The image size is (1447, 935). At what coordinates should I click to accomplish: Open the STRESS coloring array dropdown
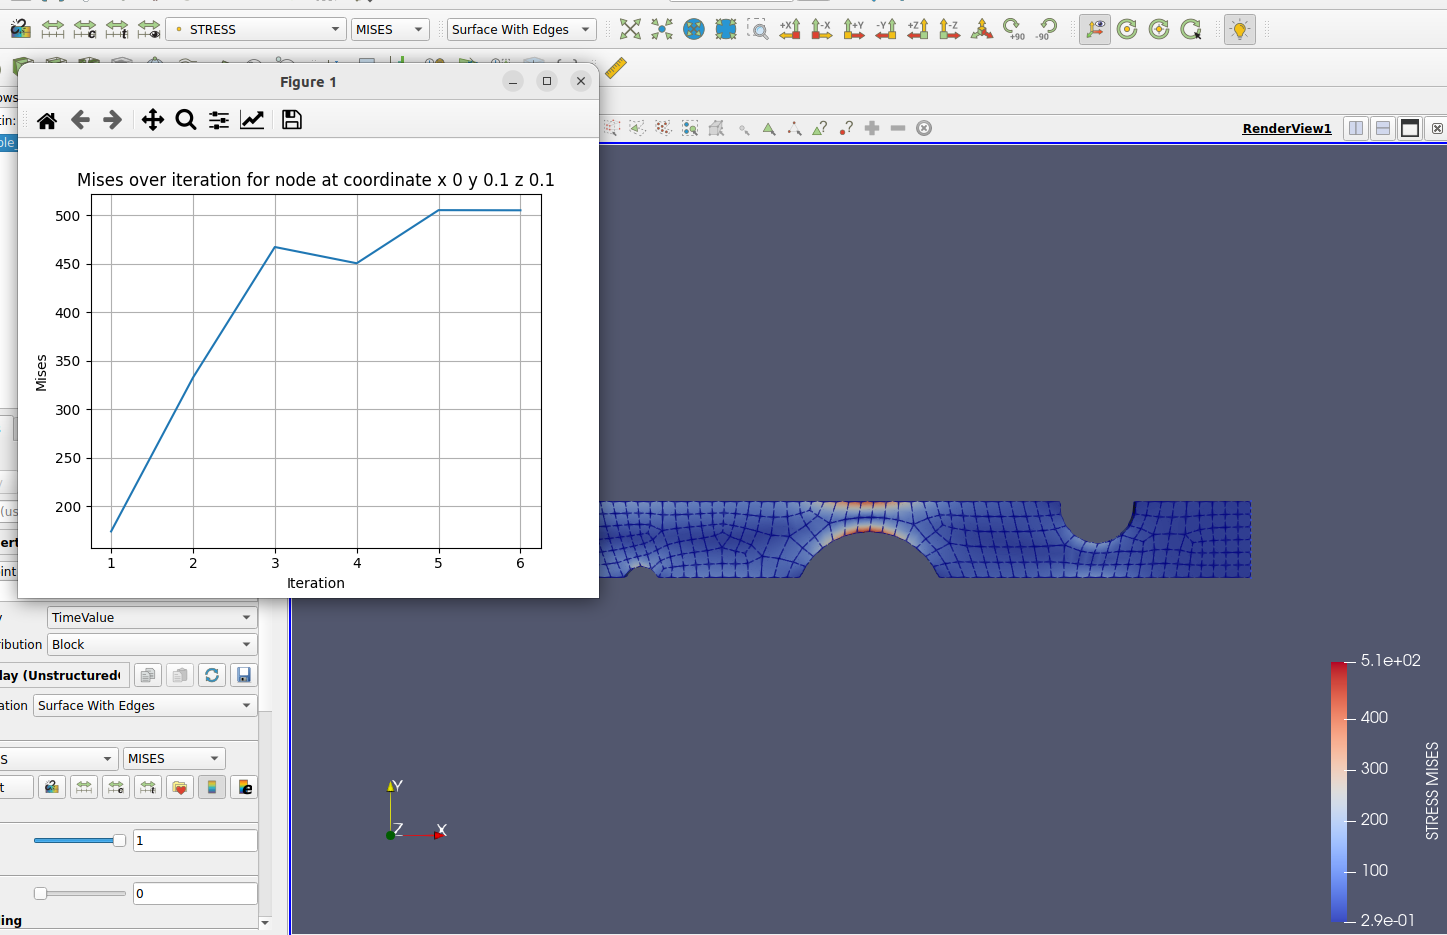pos(256,29)
